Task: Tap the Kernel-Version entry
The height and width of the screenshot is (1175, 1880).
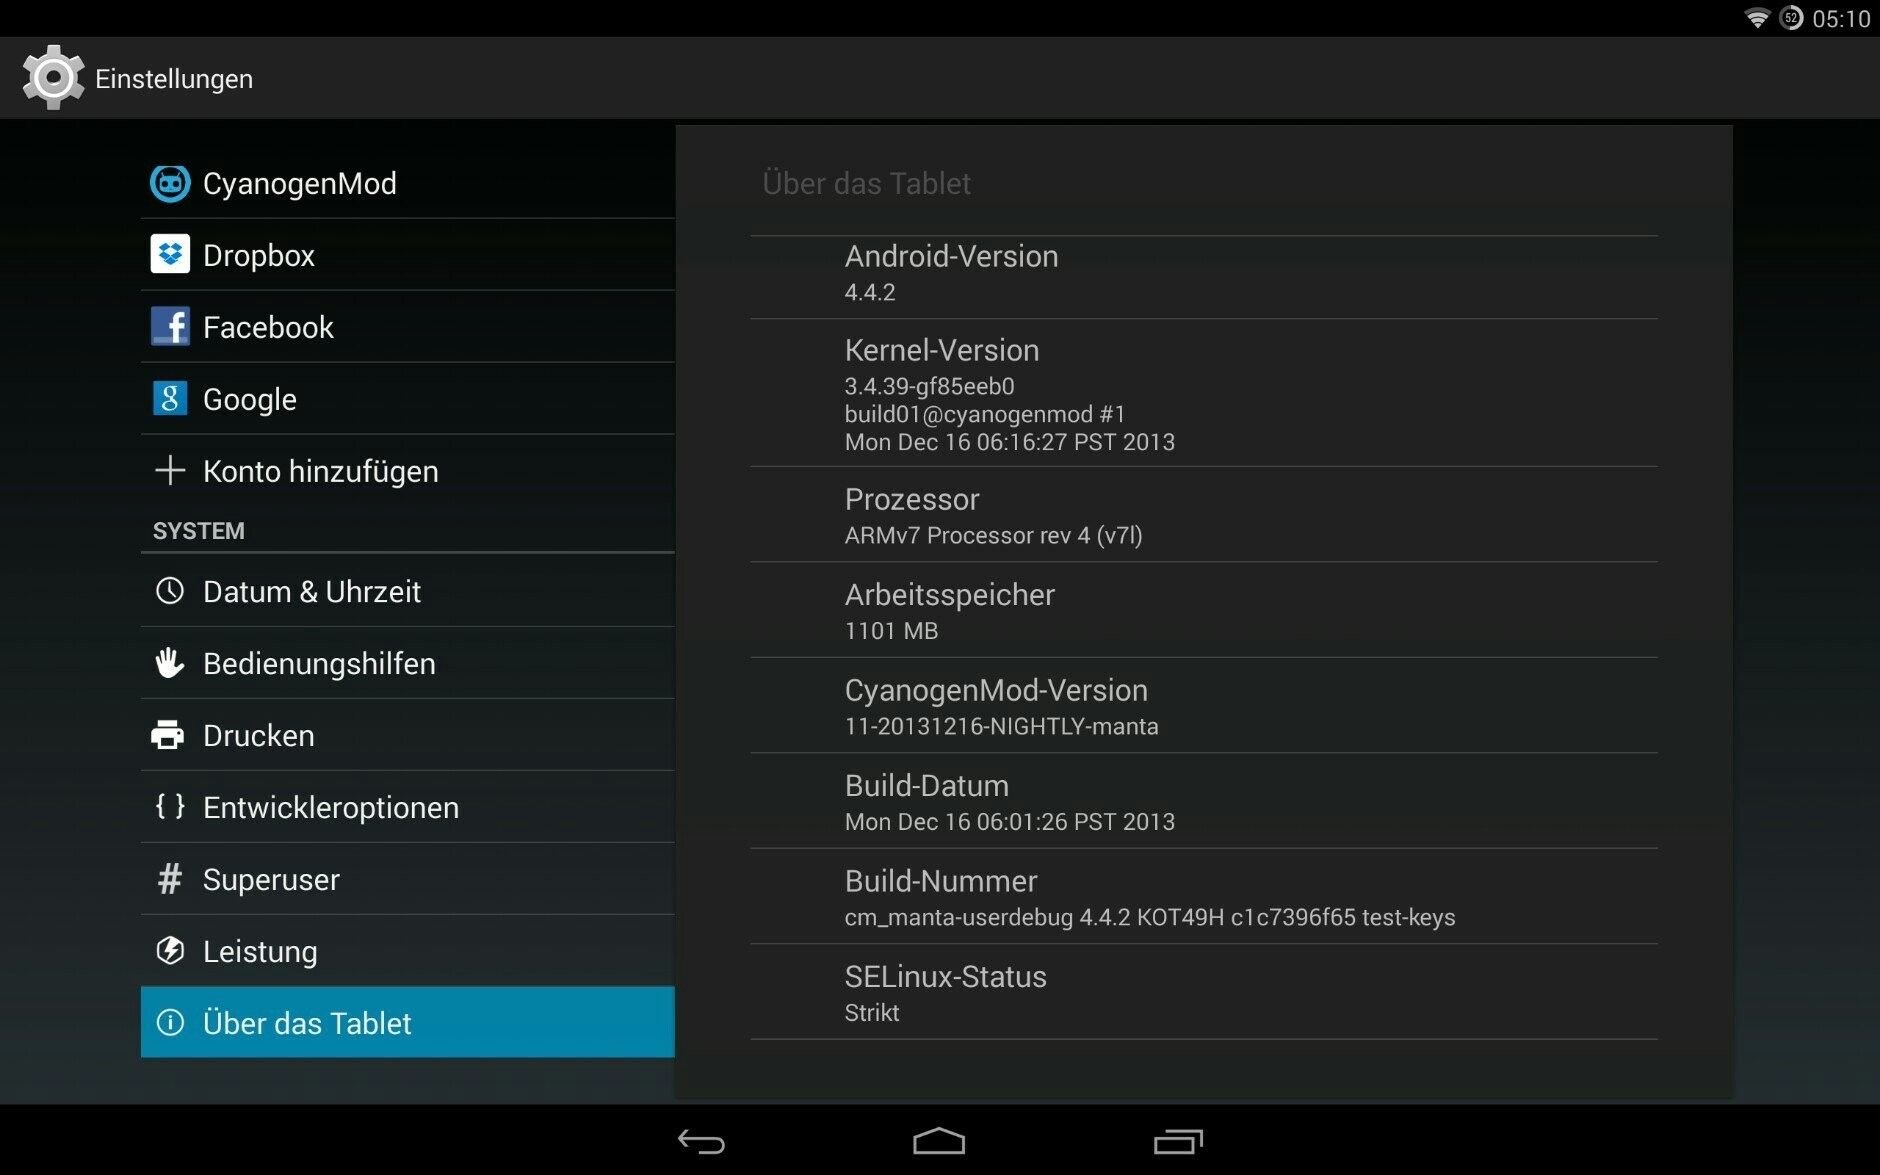Action: (x=1204, y=393)
